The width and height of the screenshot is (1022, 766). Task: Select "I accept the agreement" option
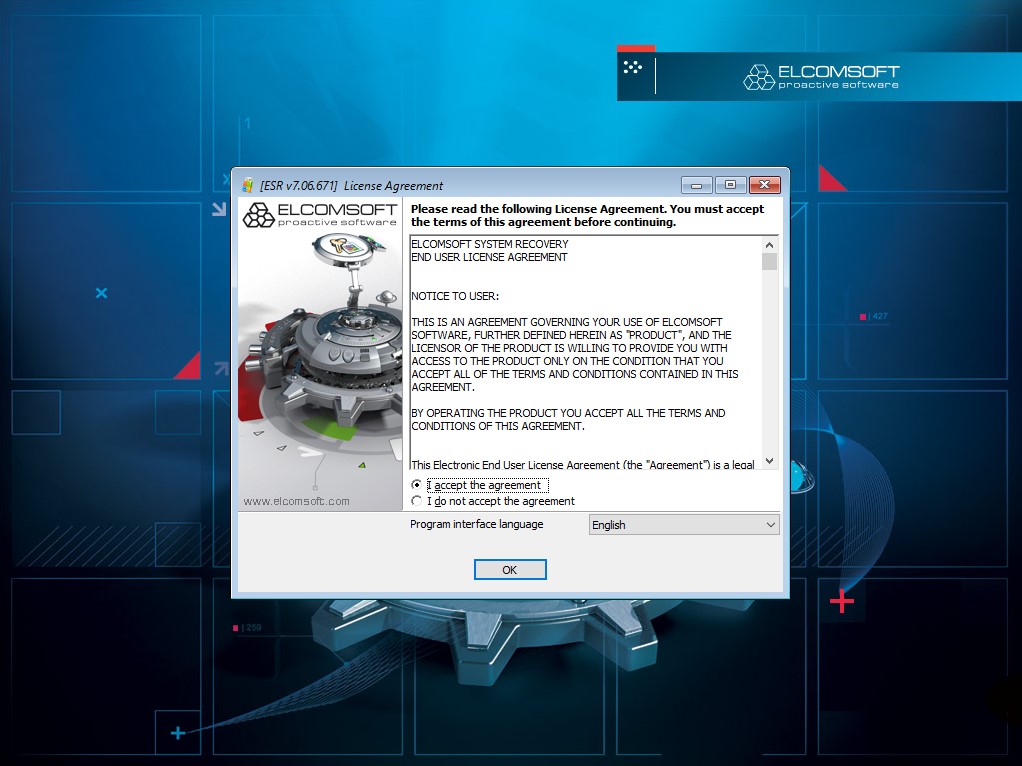[417, 485]
